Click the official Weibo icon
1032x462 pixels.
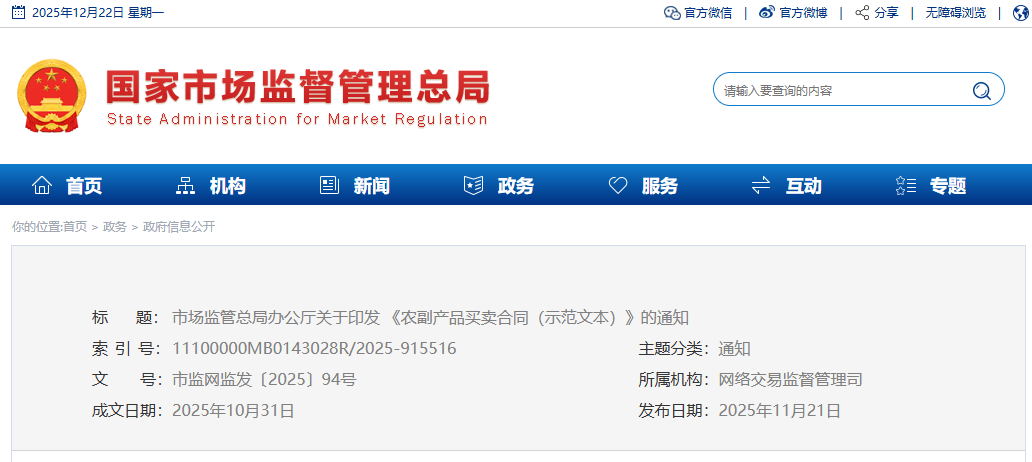coord(767,13)
